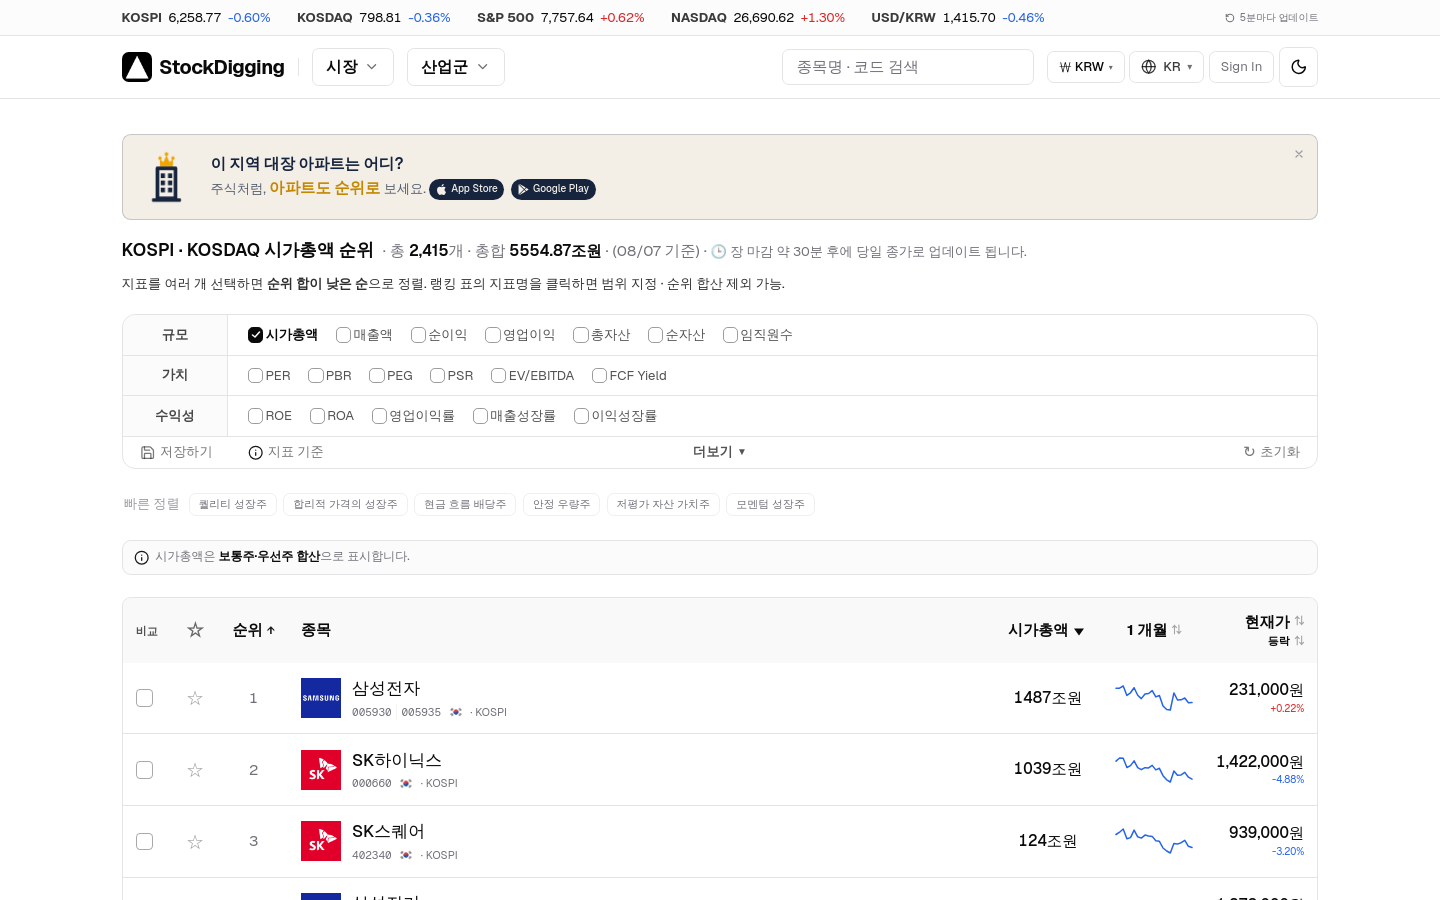This screenshot has height=900, width=1440.
Task: Click USD/KRW rate ticker
Action: [x=958, y=18]
